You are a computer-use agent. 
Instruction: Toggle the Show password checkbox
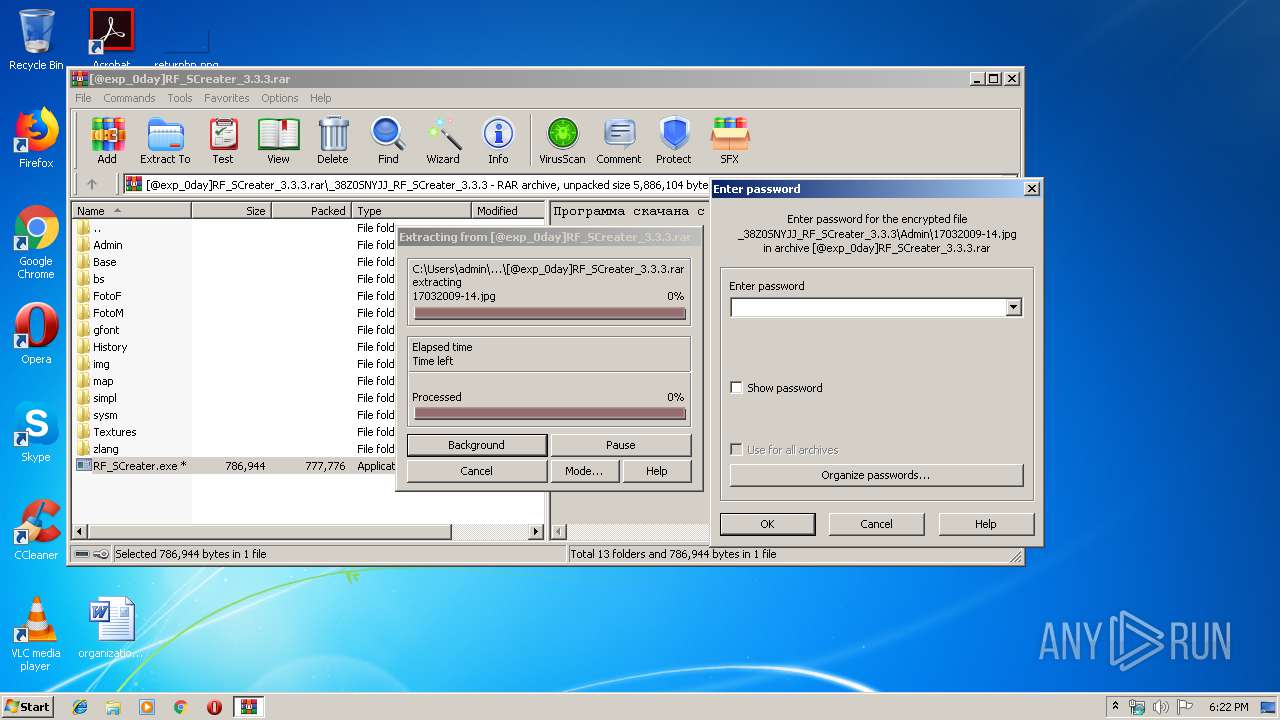point(737,388)
